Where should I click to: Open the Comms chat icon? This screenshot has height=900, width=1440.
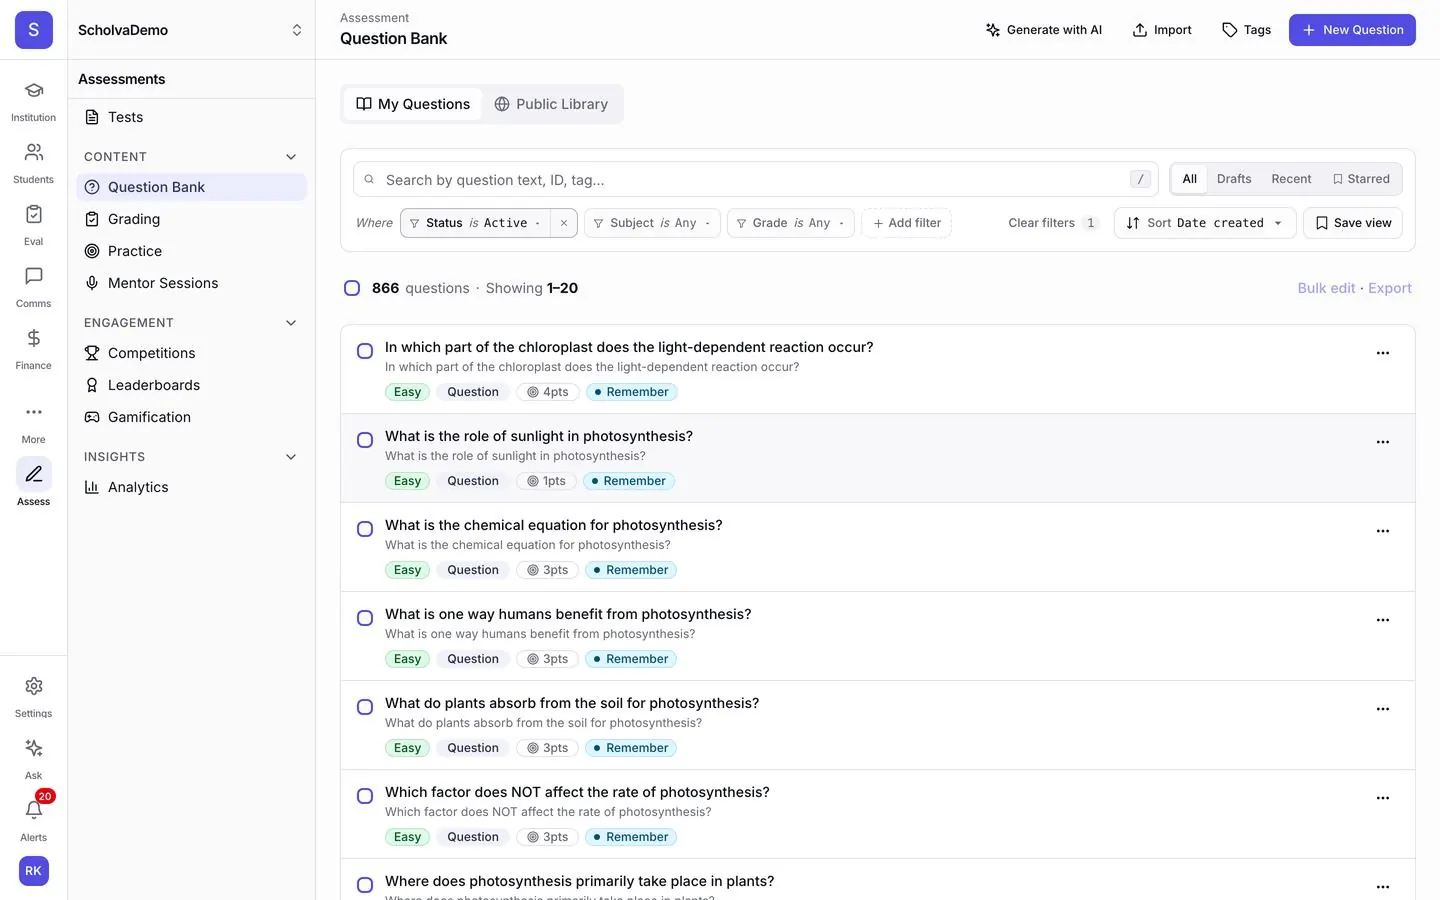coord(33,287)
